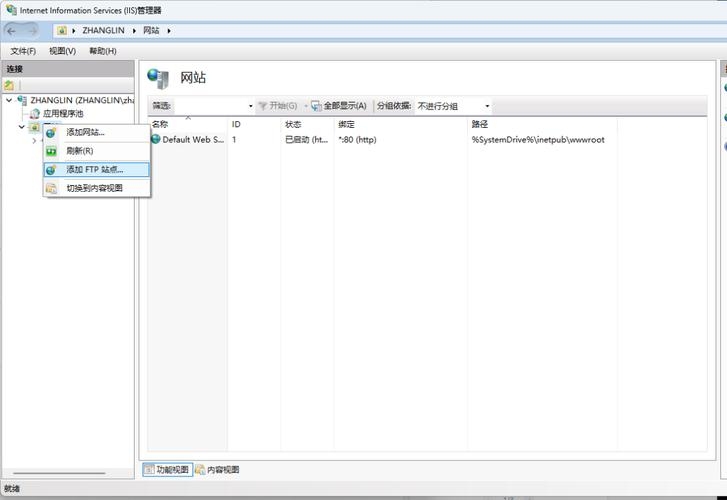This screenshot has width=727, height=500.
Task: Open the 帮助(H) menu
Action: pyautogui.click(x=102, y=51)
